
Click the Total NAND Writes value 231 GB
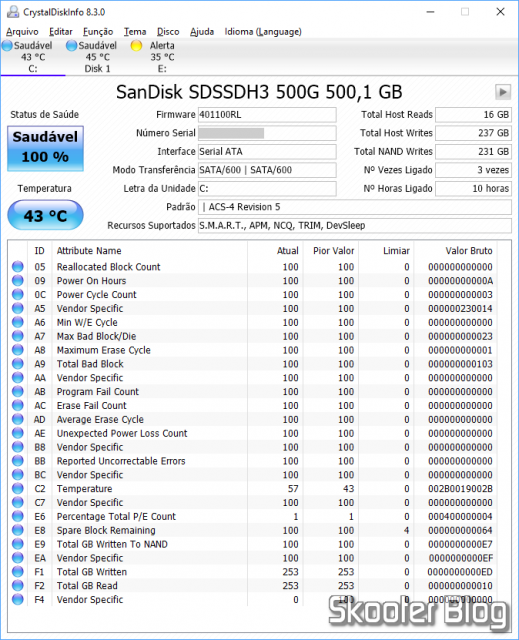(473, 151)
